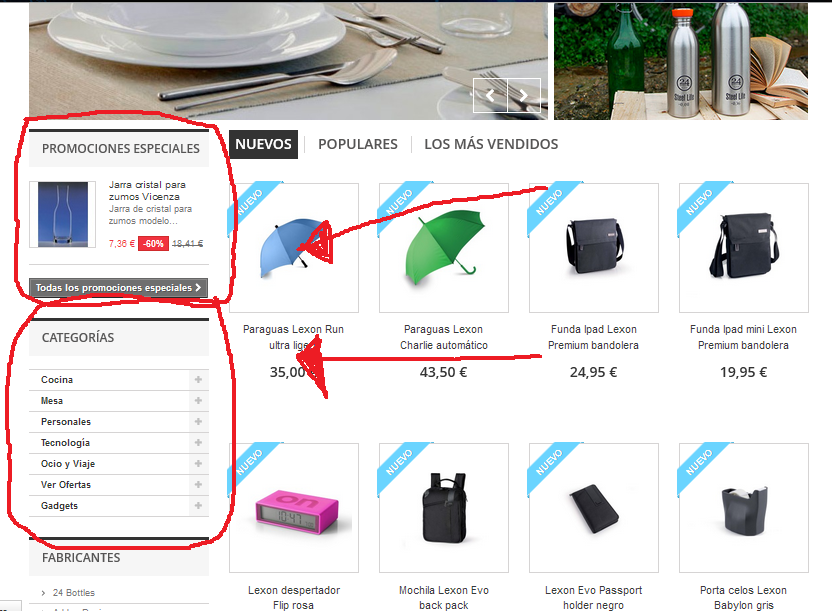Click the pink Lexon despertador Flip image
832x611 pixels.
(x=294, y=508)
